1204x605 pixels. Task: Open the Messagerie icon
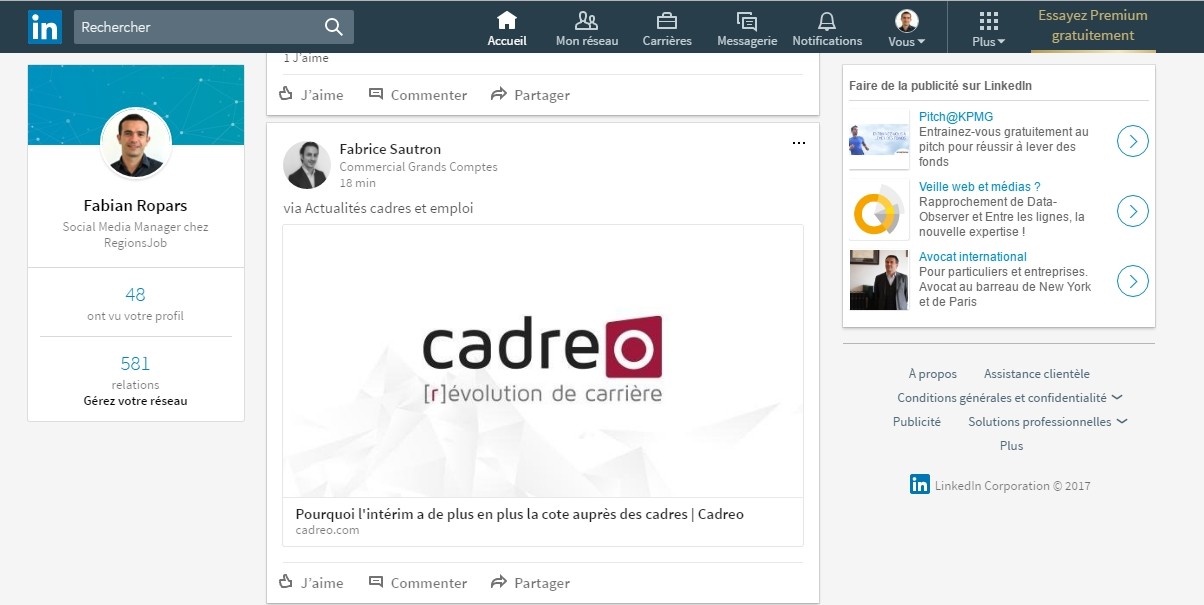746,20
